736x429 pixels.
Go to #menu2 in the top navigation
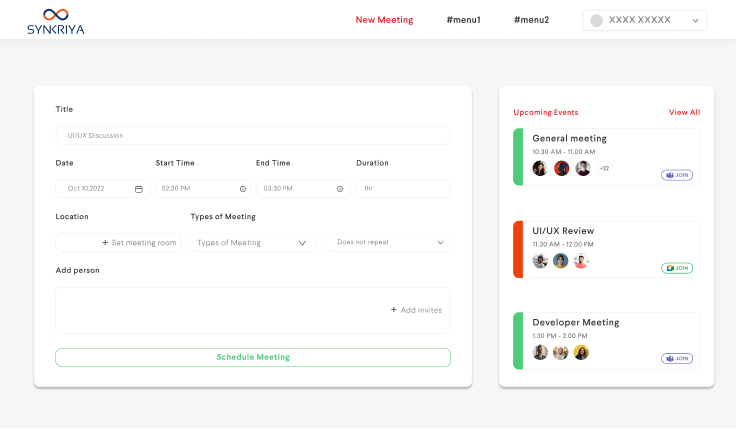531,20
